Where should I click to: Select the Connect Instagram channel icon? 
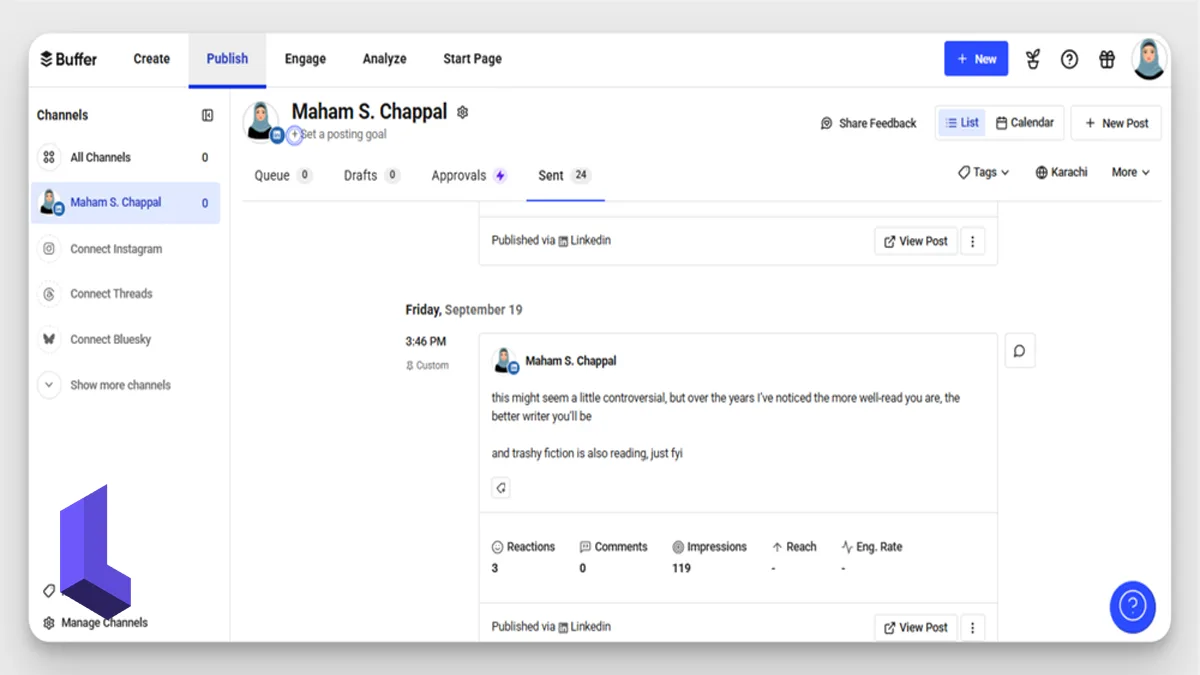[x=48, y=248]
